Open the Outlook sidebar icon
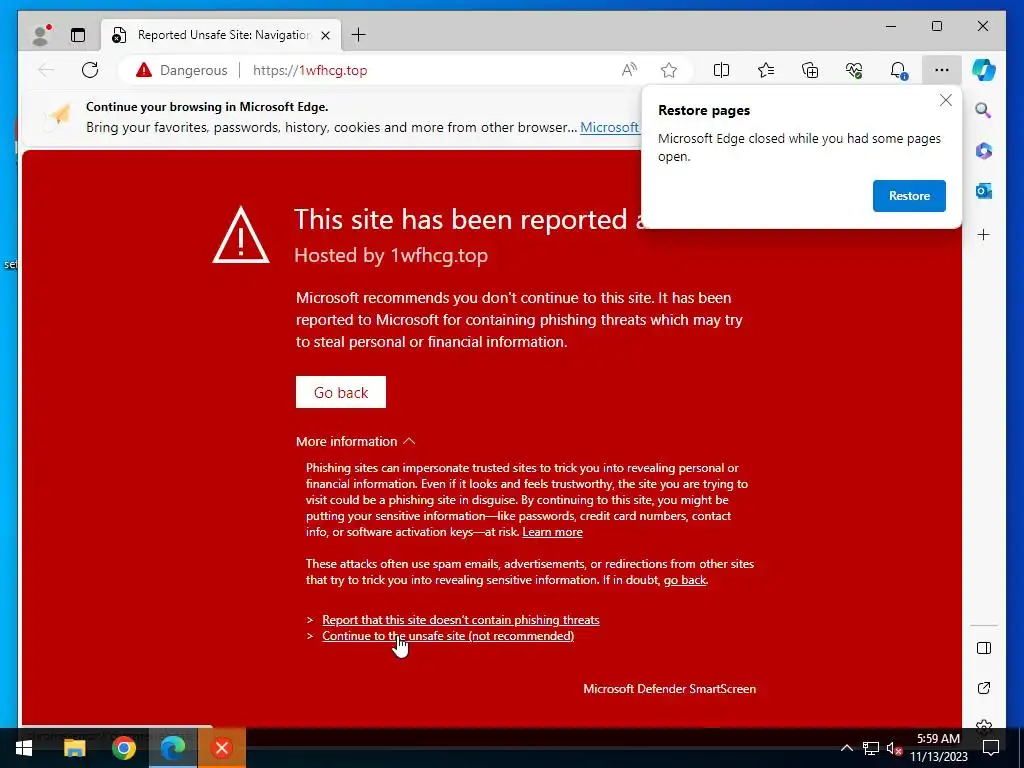 [984, 191]
